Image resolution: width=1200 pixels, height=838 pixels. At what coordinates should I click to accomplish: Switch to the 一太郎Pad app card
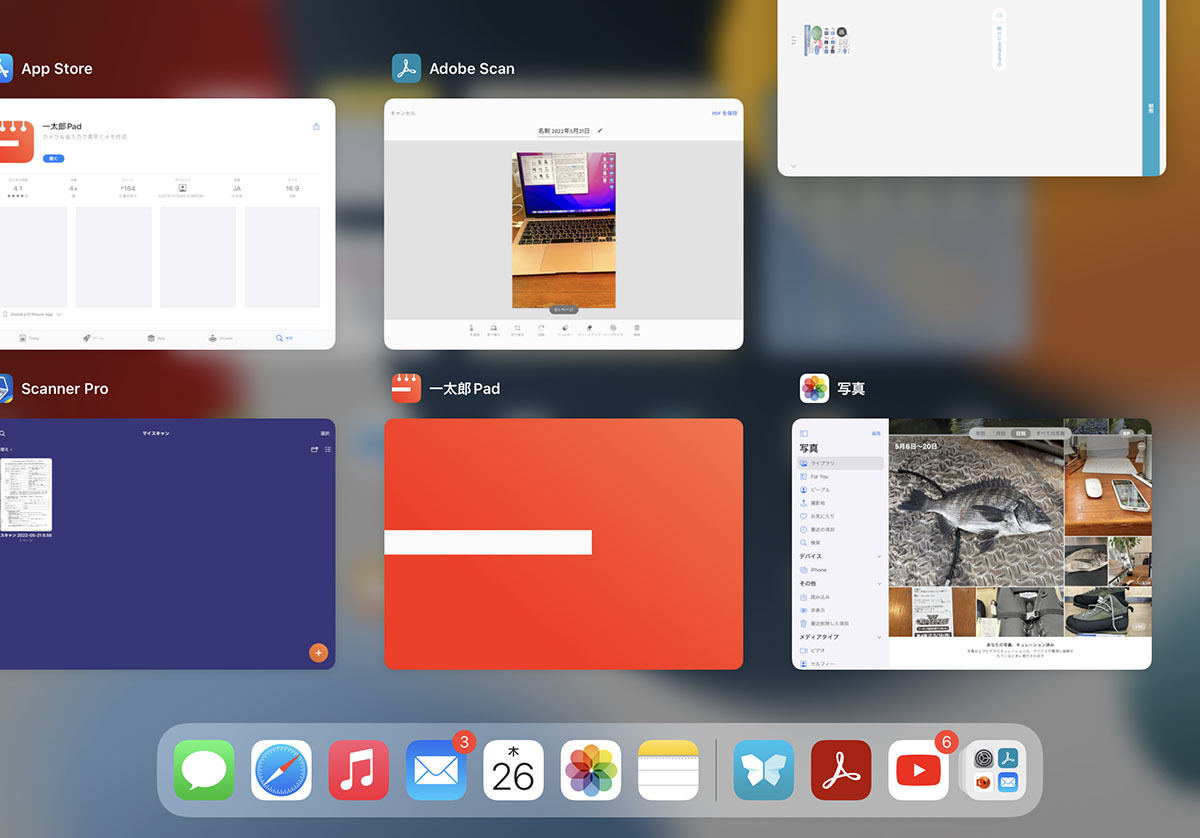click(564, 544)
